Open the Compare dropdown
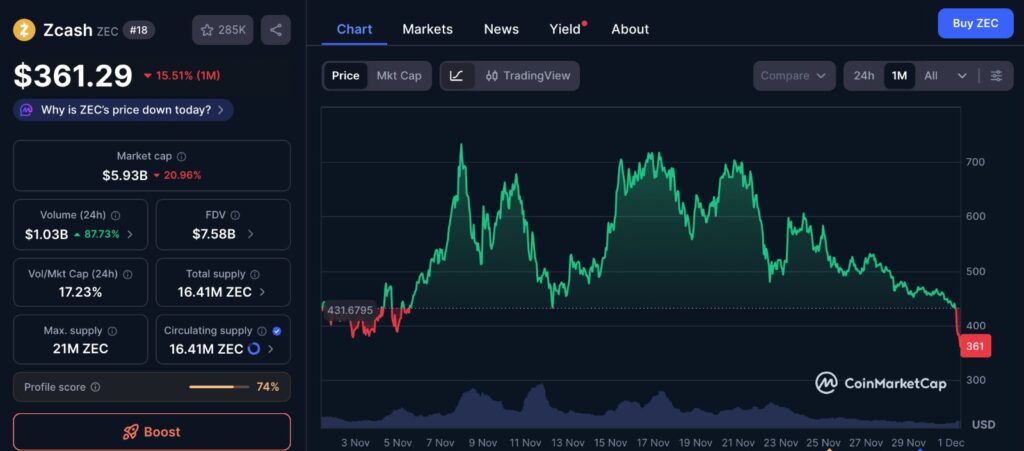 (x=794, y=76)
